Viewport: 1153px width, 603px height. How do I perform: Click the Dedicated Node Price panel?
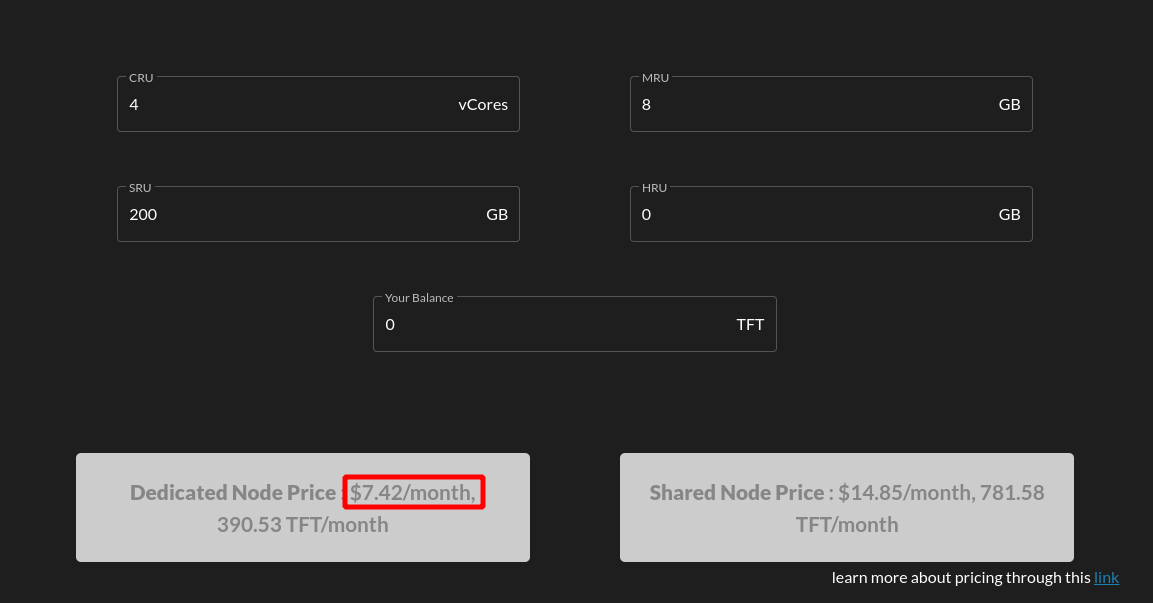303,507
